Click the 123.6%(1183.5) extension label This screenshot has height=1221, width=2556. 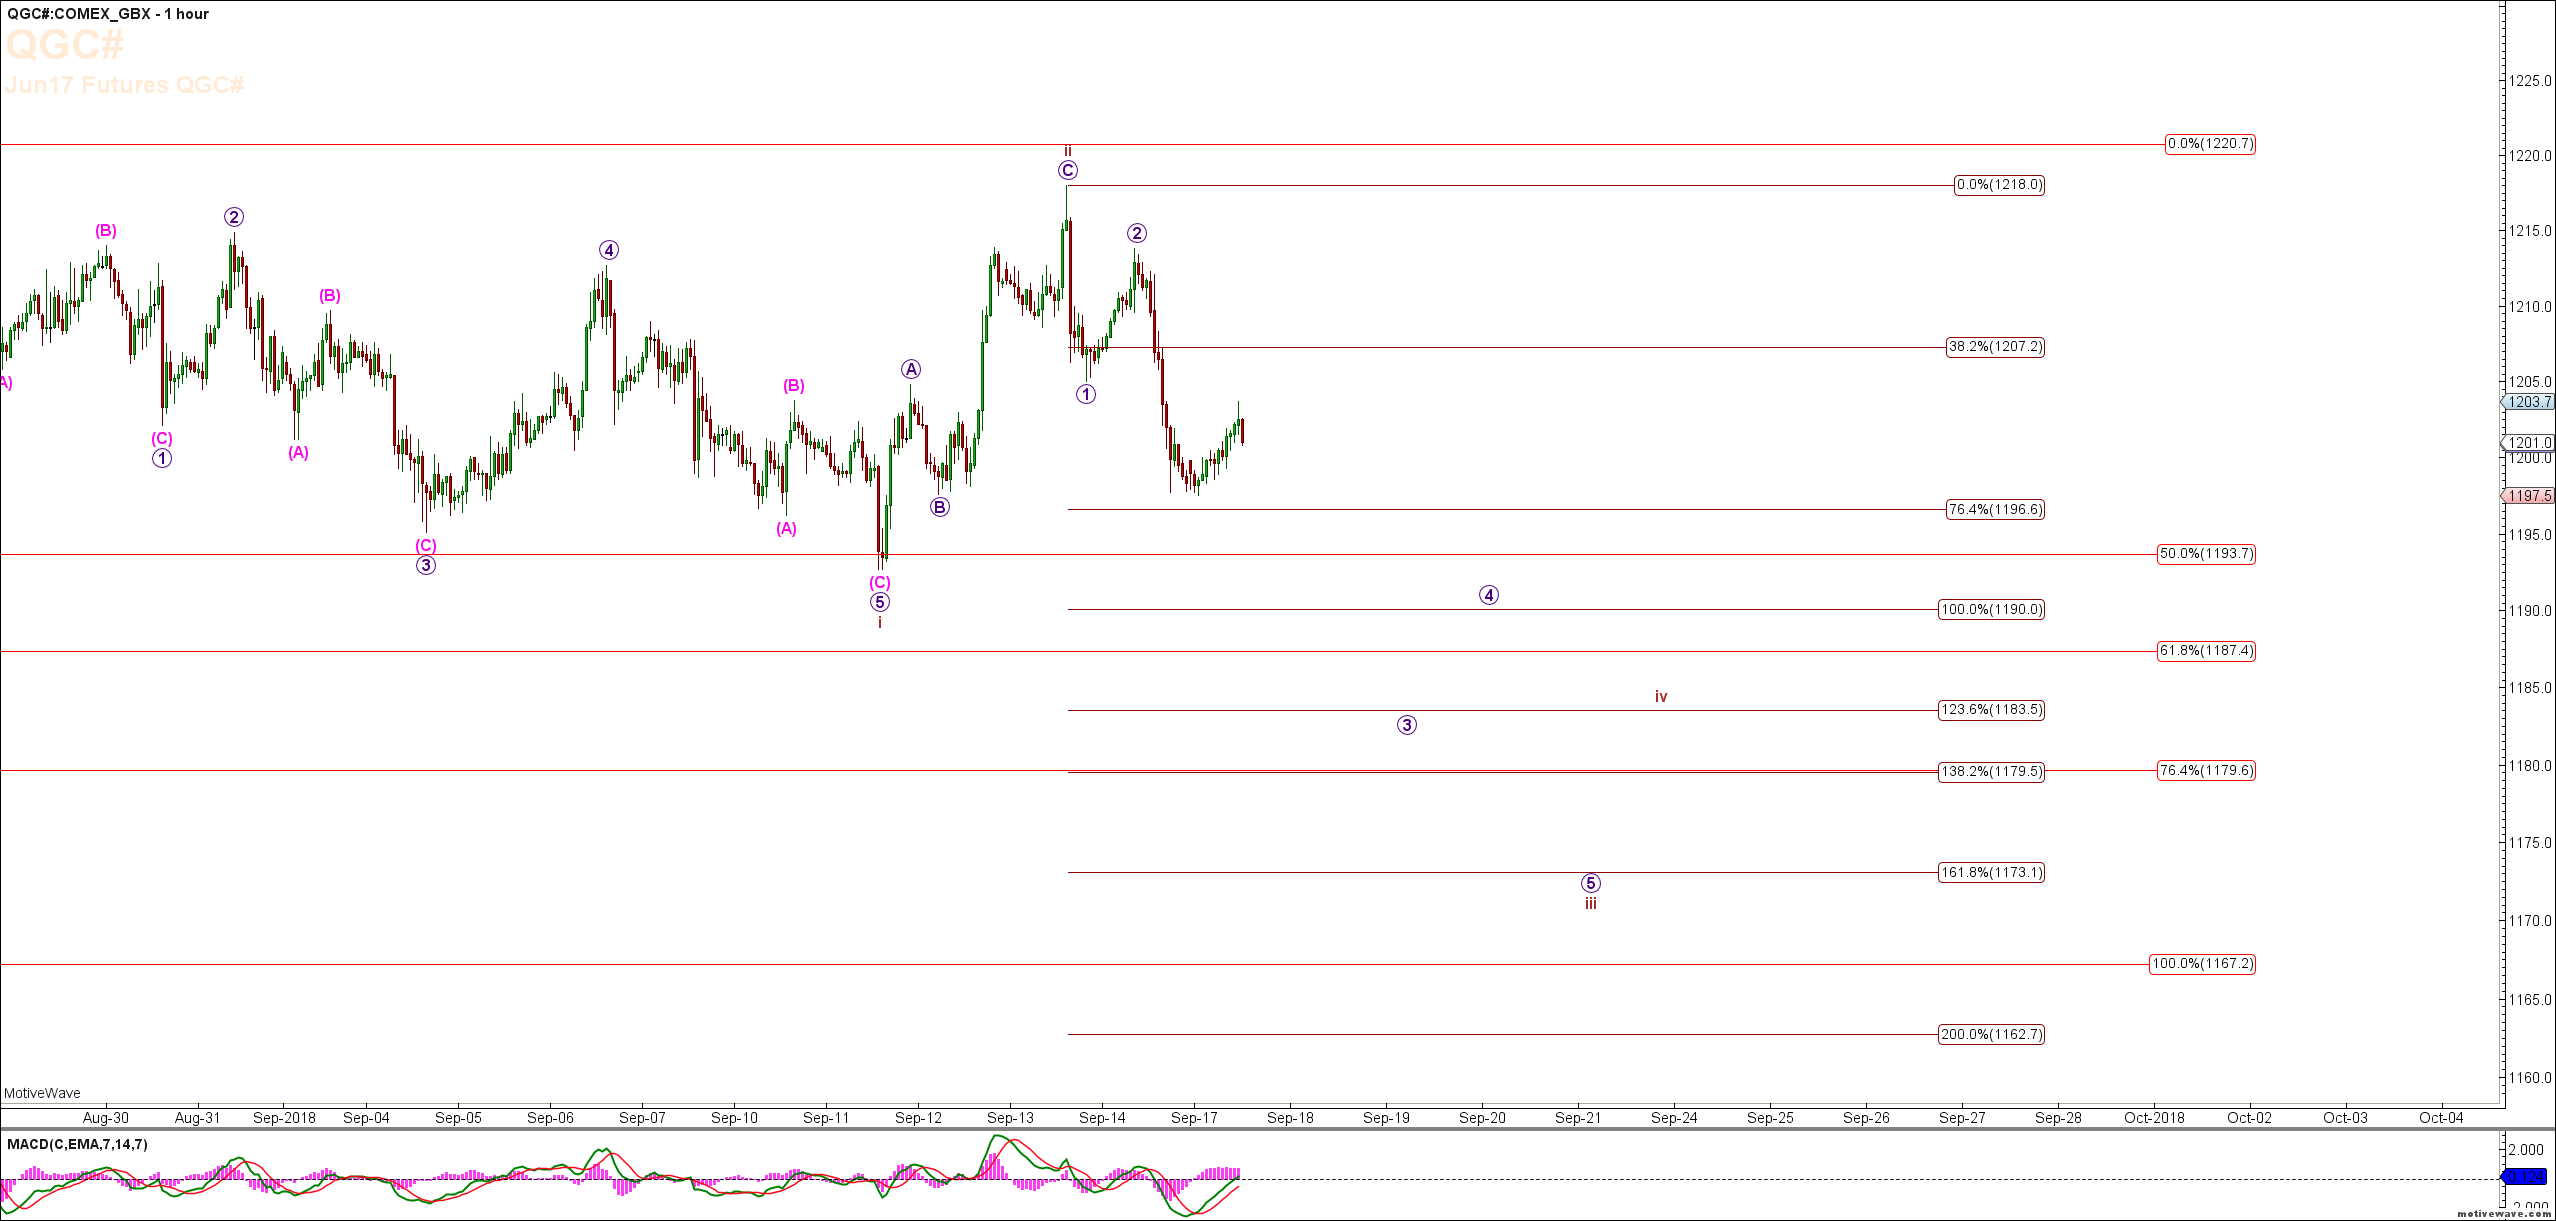tap(1992, 710)
